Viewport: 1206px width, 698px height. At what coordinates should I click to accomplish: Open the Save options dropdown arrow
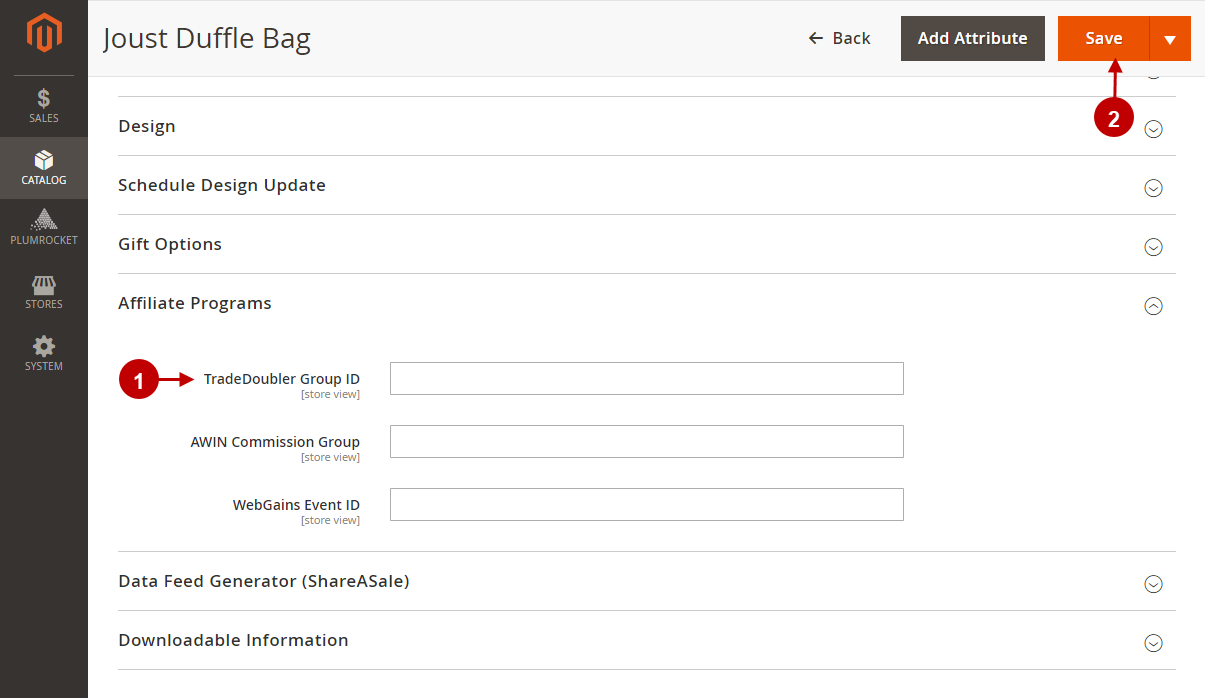(x=1170, y=38)
